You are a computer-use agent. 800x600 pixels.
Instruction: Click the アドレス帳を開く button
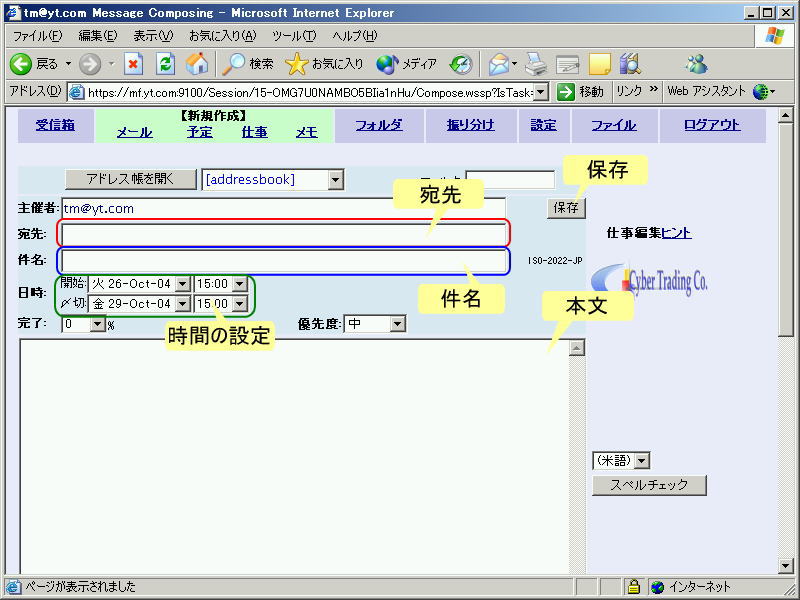131,179
